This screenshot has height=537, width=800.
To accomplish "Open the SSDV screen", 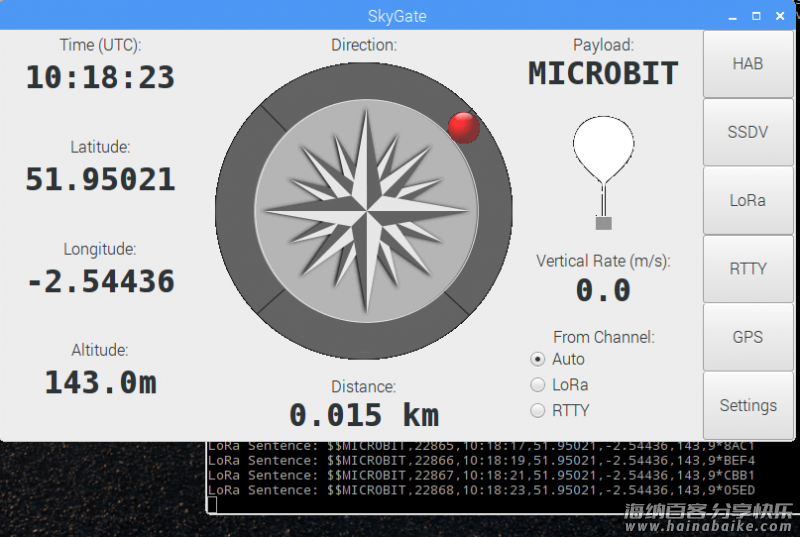I will pos(748,132).
